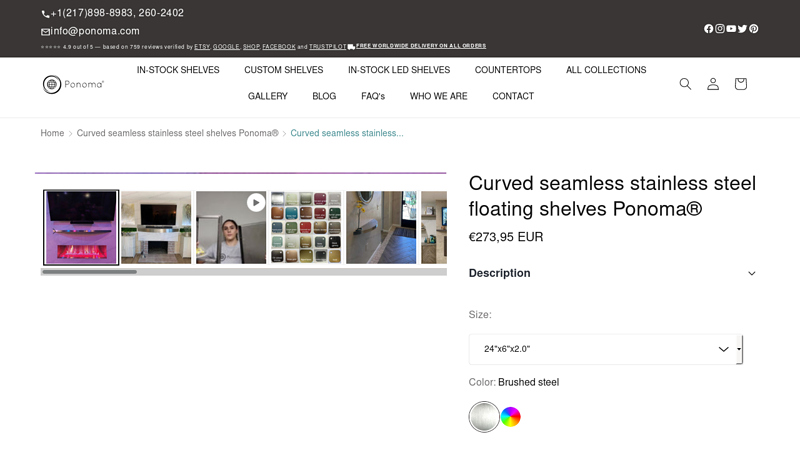Click the Ponoma logo
800x450 pixels.
point(73,84)
